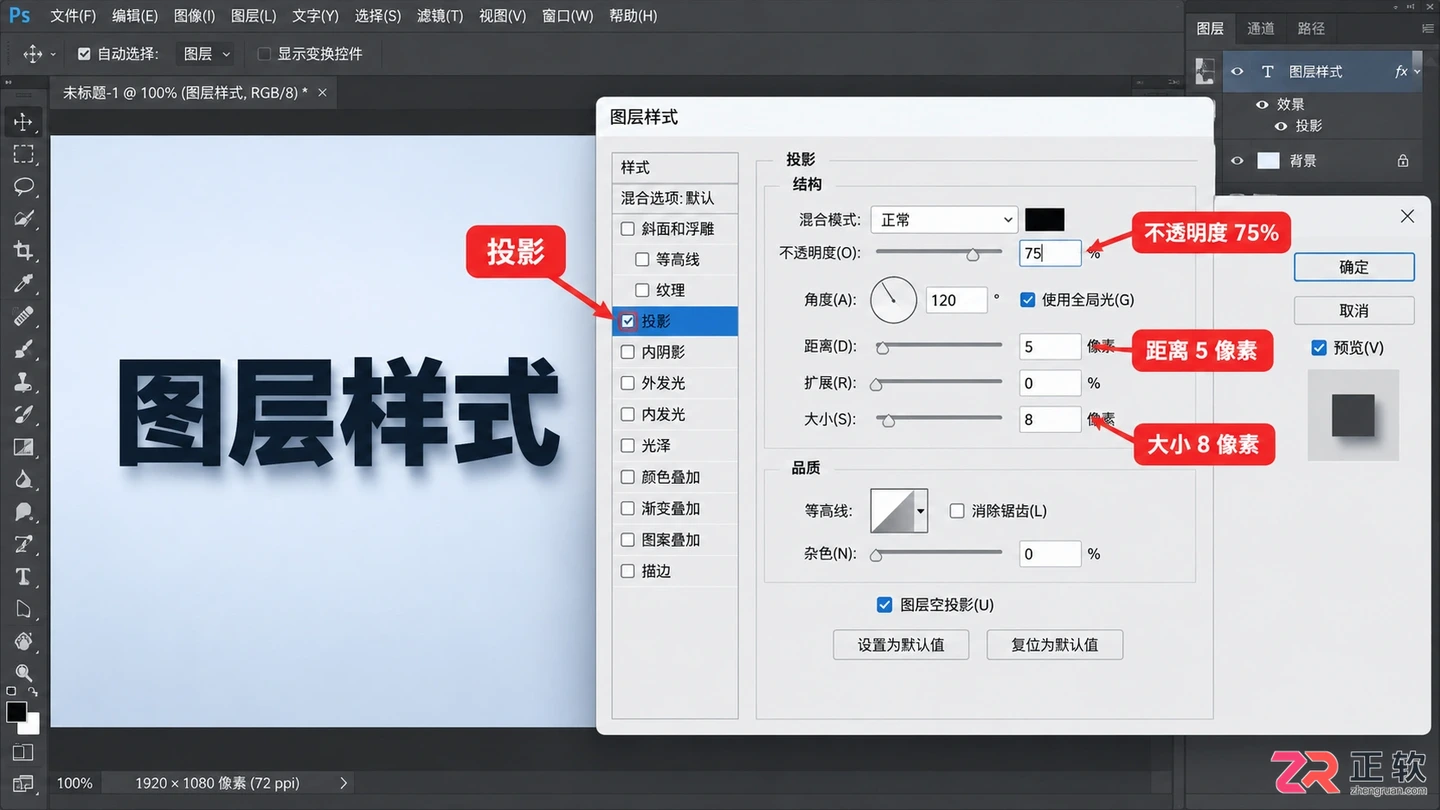Click the 确定 button

point(1354,267)
